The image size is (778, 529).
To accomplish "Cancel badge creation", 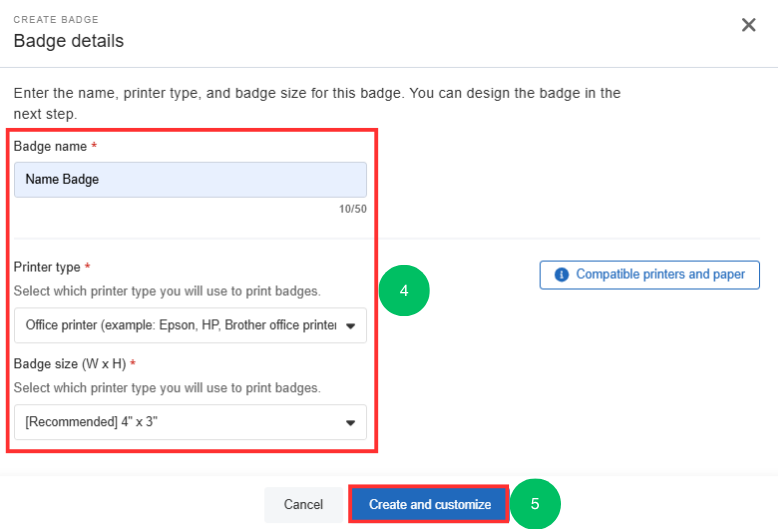I will (303, 505).
